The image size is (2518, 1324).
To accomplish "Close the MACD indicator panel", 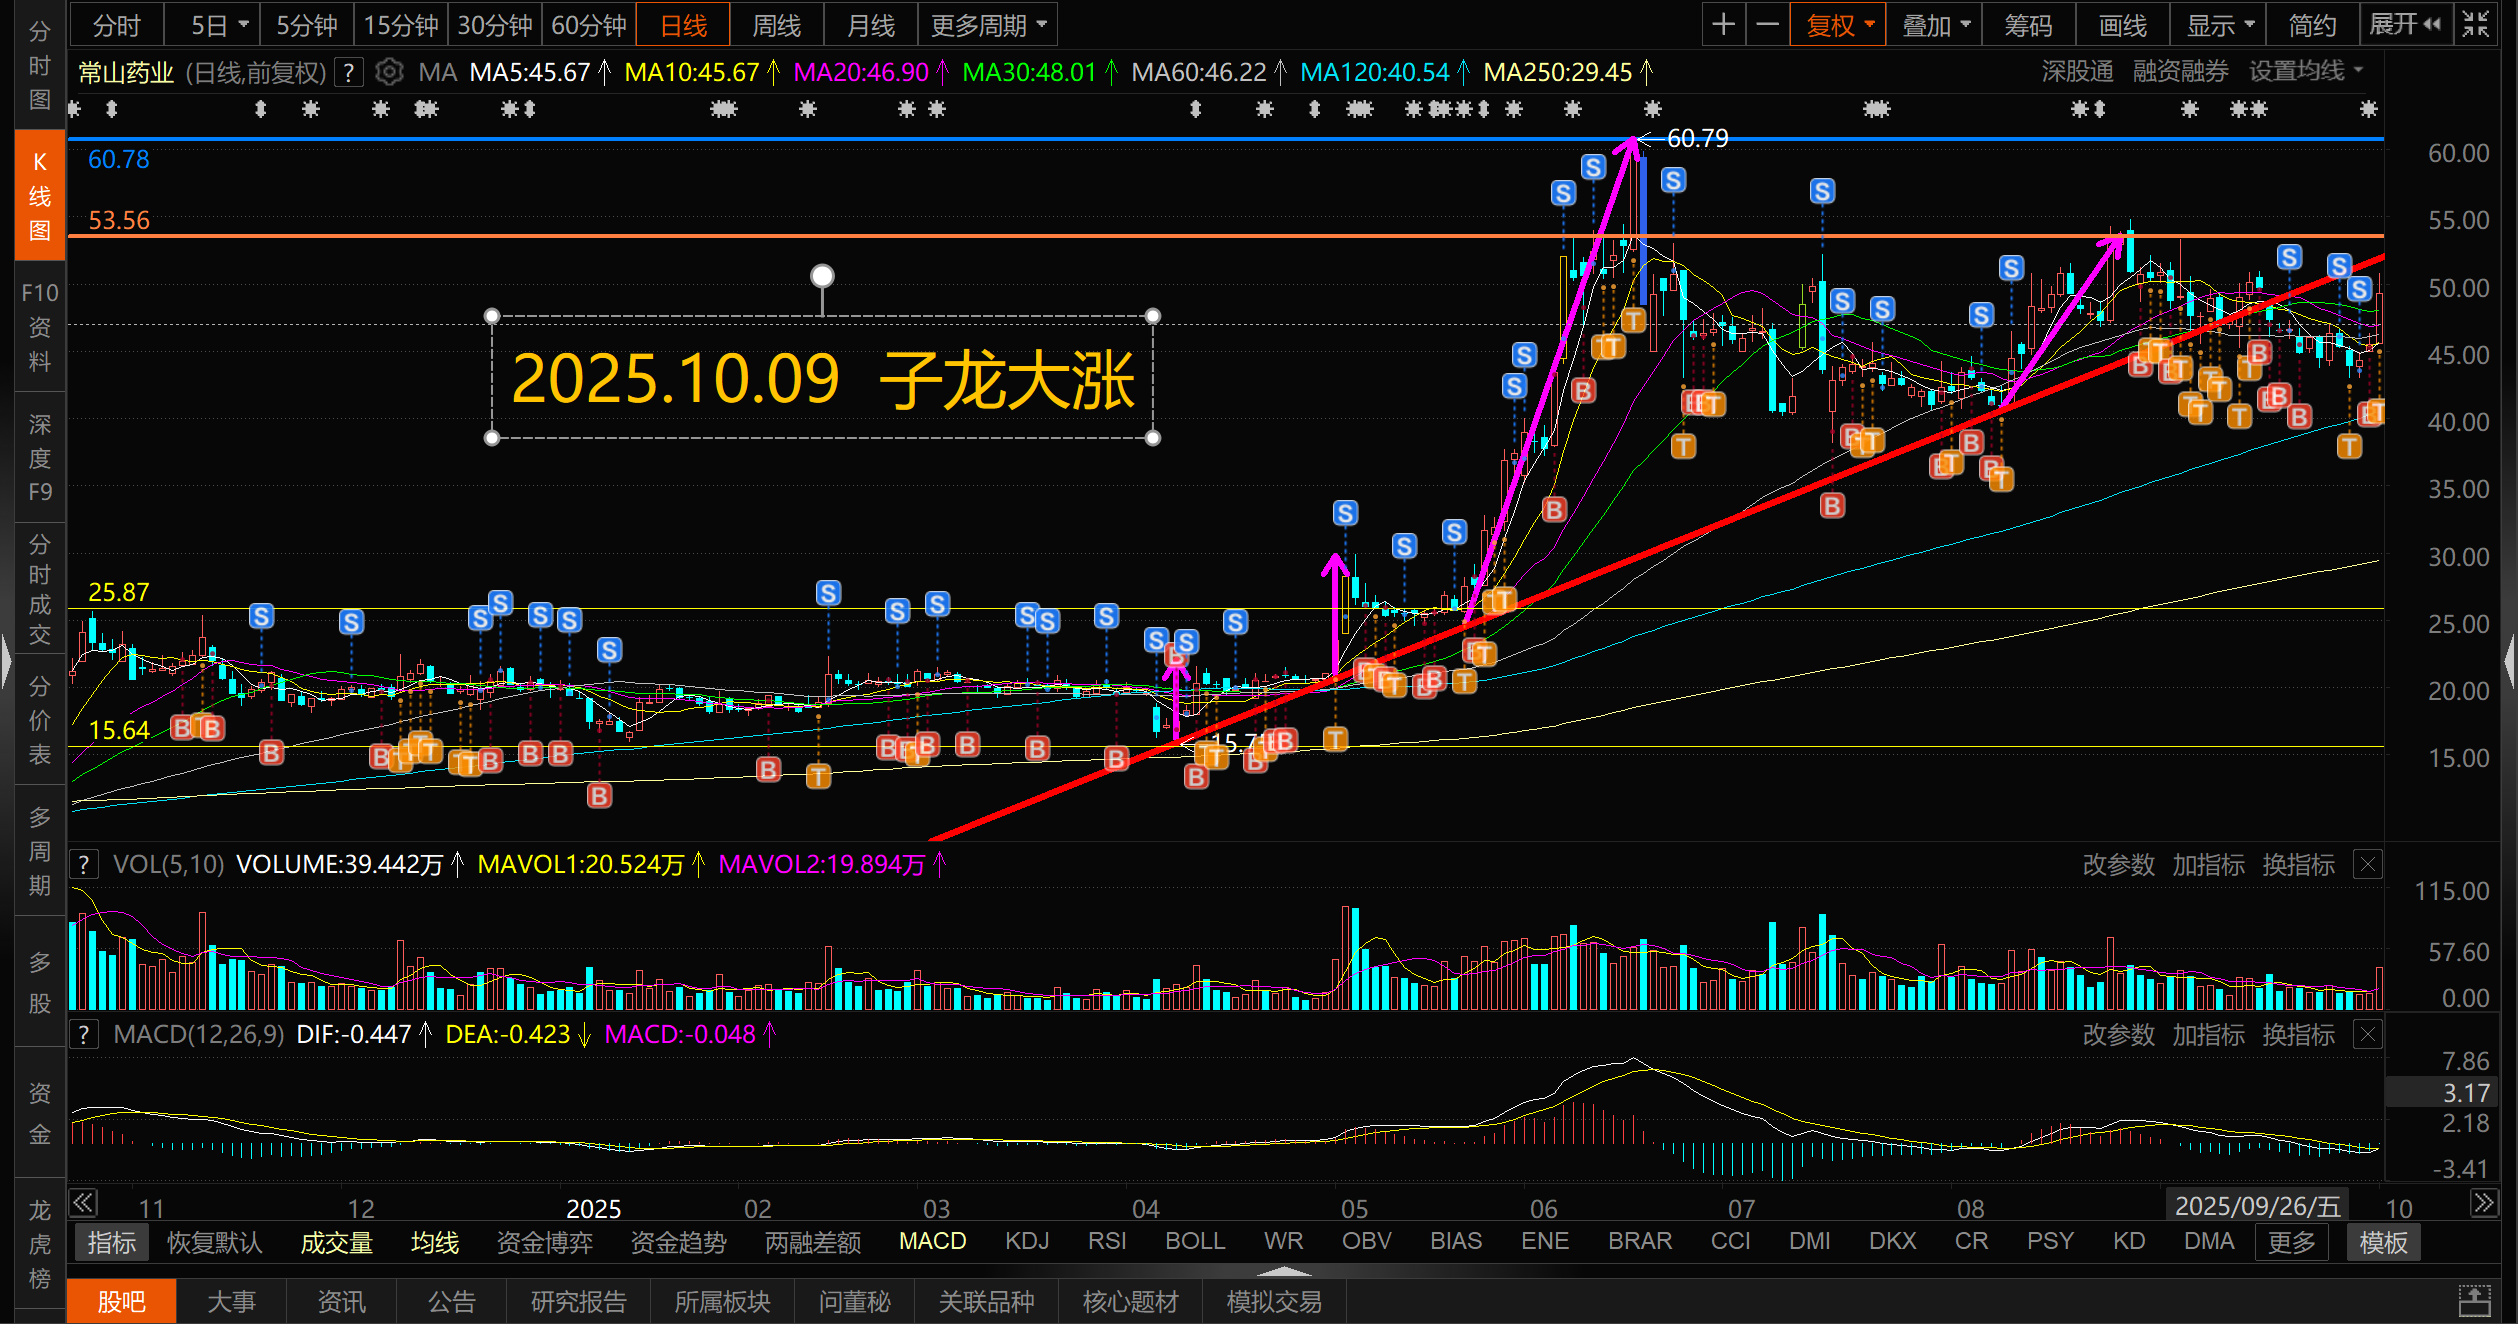I will click(2368, 1034).
